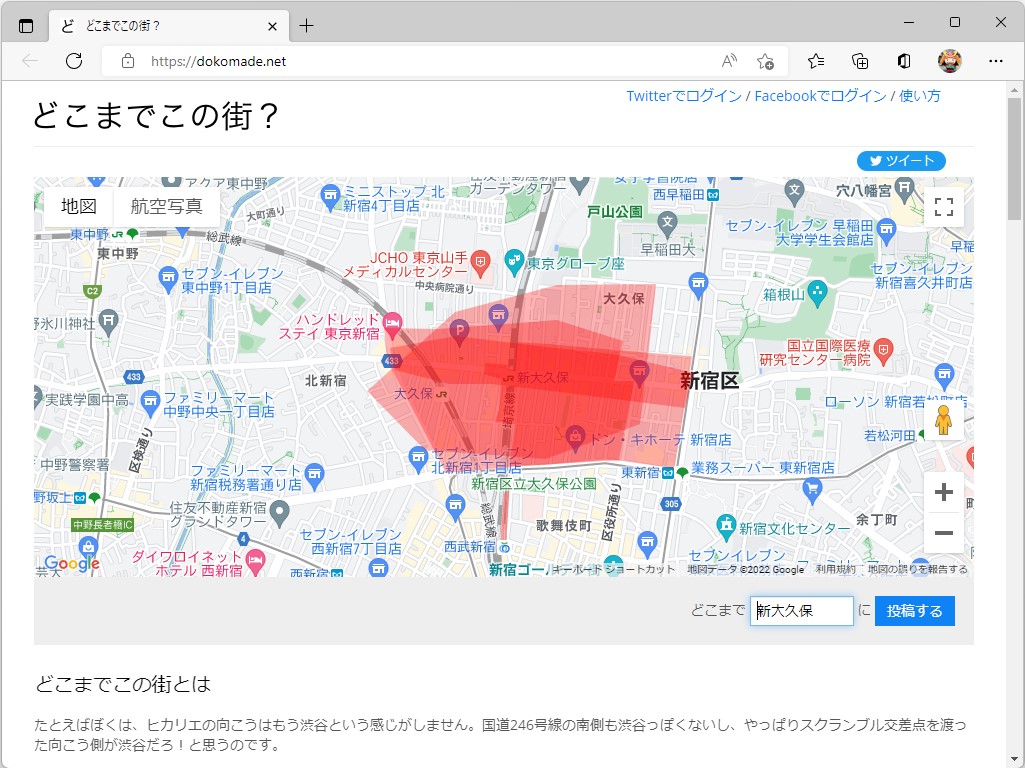This screenshot has height=768, width=1025.
Task: Click the ツイート share button
Action: (x=900, y=161)
